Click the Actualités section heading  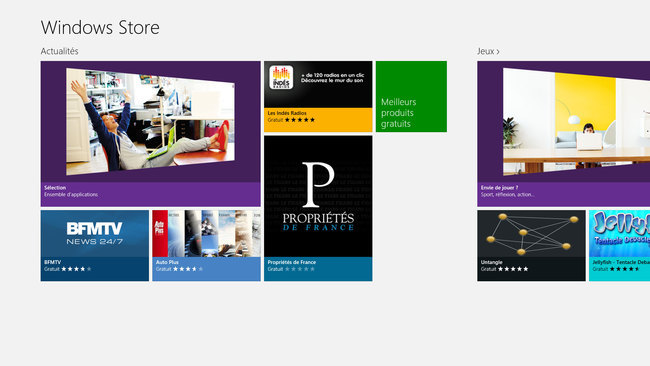(x=59, y=51)
